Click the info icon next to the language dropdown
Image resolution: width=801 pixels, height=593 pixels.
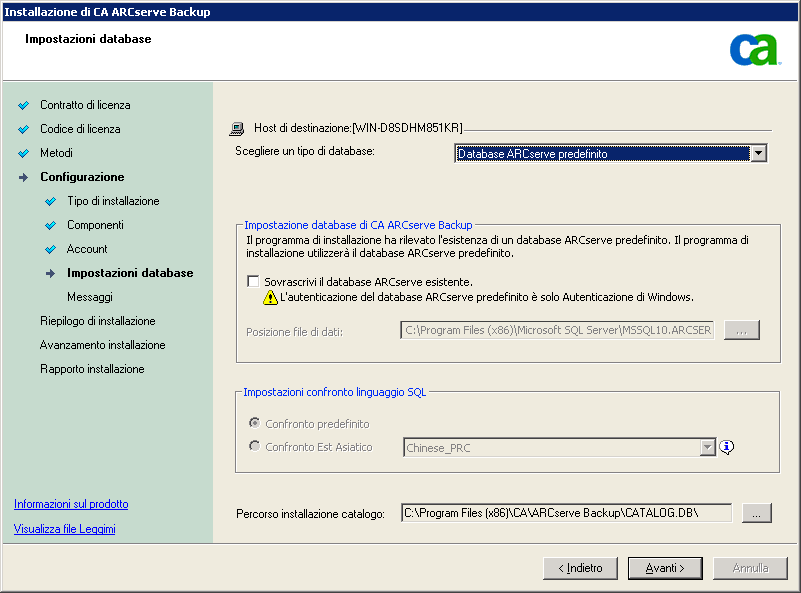pos(726,447)
